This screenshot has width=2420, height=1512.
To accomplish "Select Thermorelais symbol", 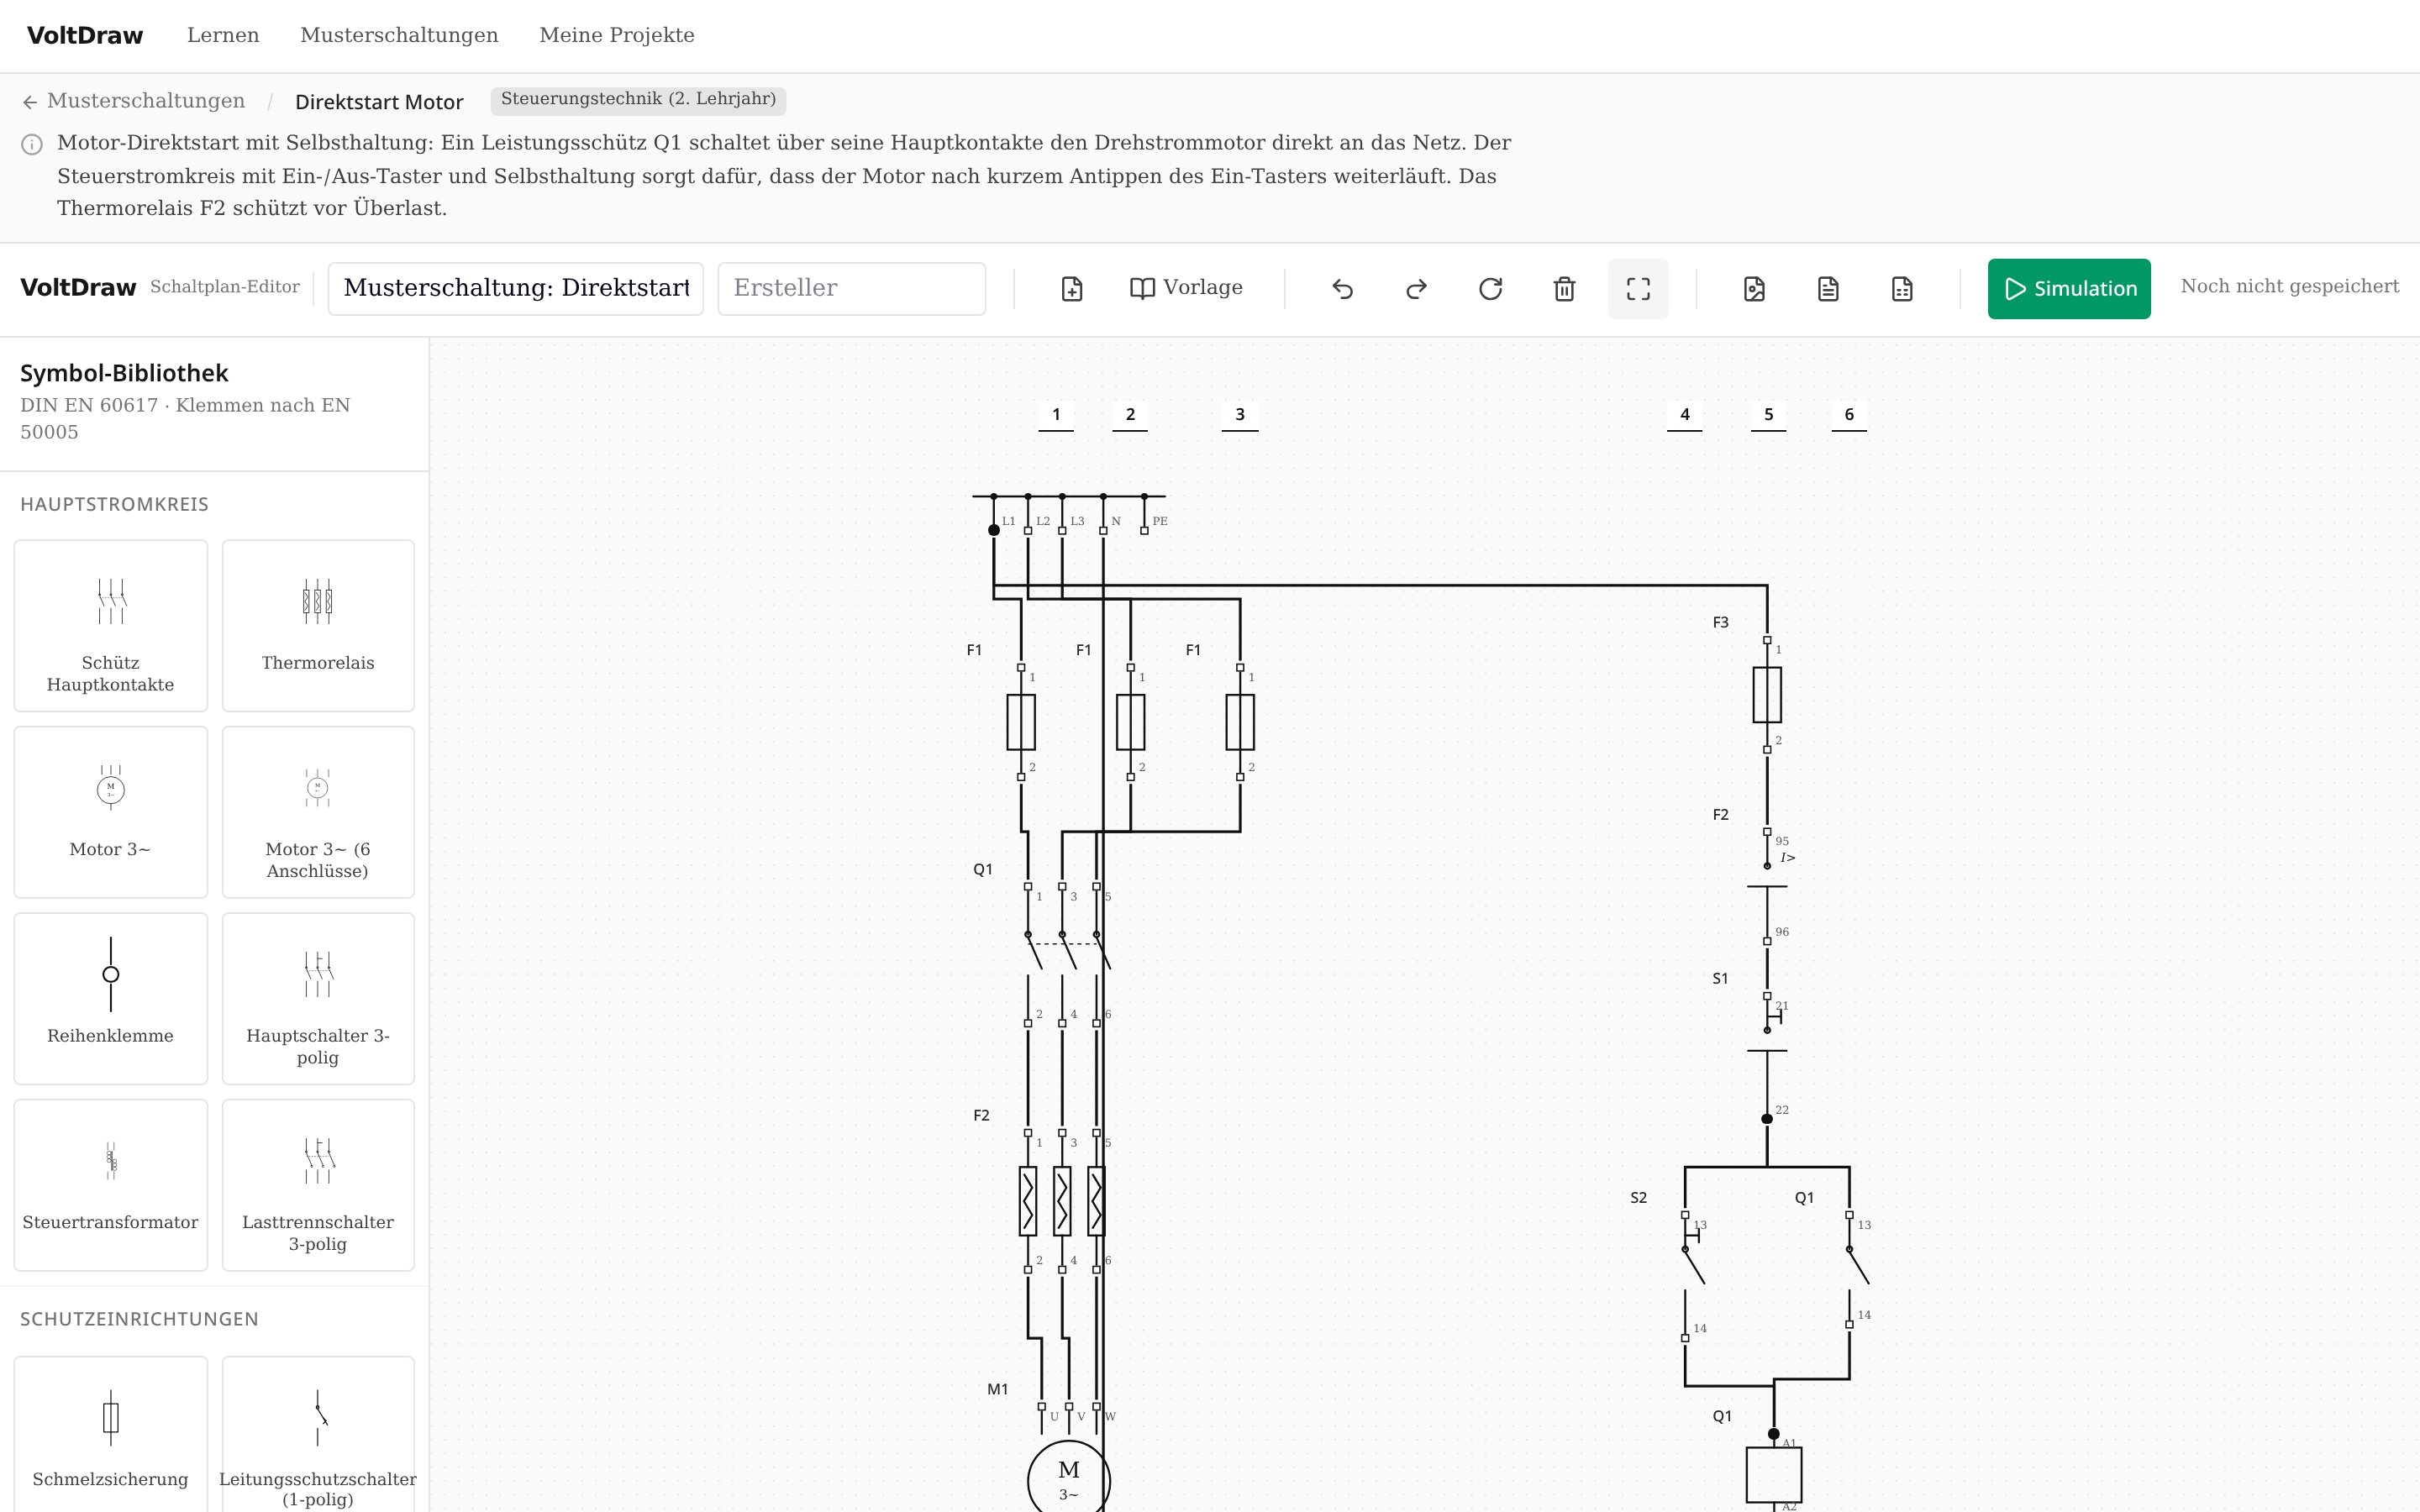I will coord(318,626).
